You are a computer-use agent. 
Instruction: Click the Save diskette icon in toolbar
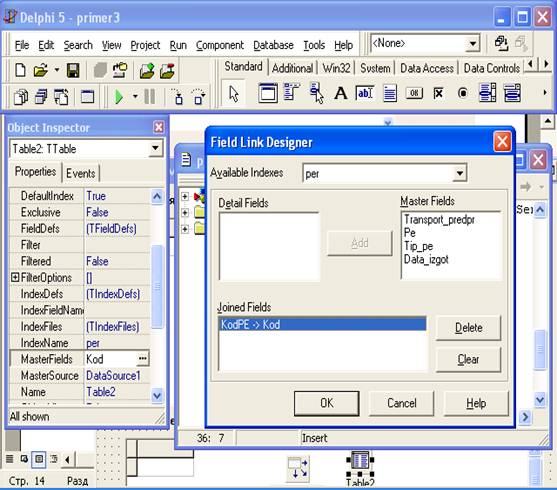[x=73, y=70]
